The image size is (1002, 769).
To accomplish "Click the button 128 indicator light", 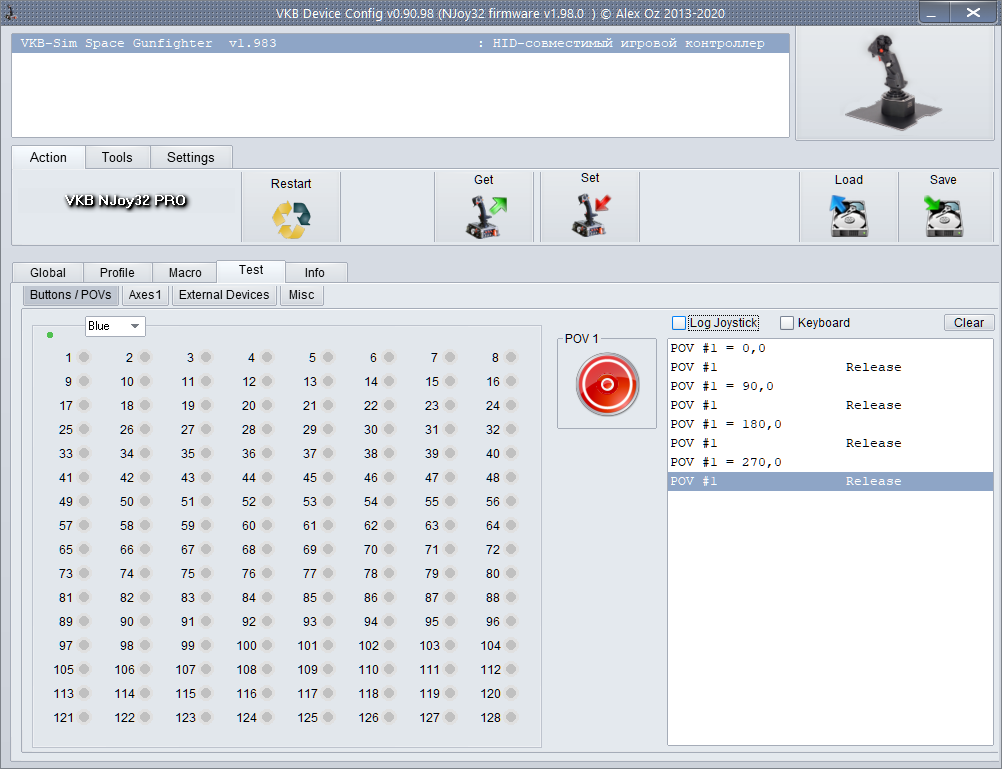I will click(x=511, y=717).
